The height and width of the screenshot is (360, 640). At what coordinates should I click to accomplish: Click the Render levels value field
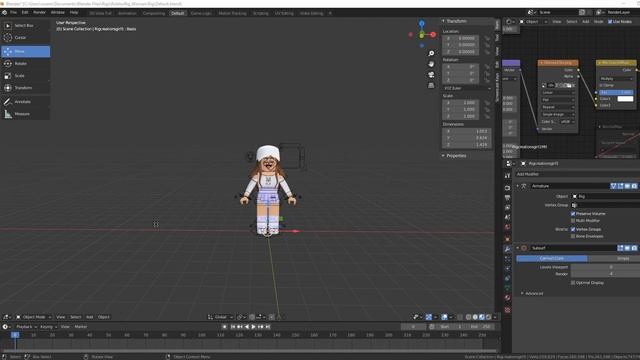coord(605,274)
